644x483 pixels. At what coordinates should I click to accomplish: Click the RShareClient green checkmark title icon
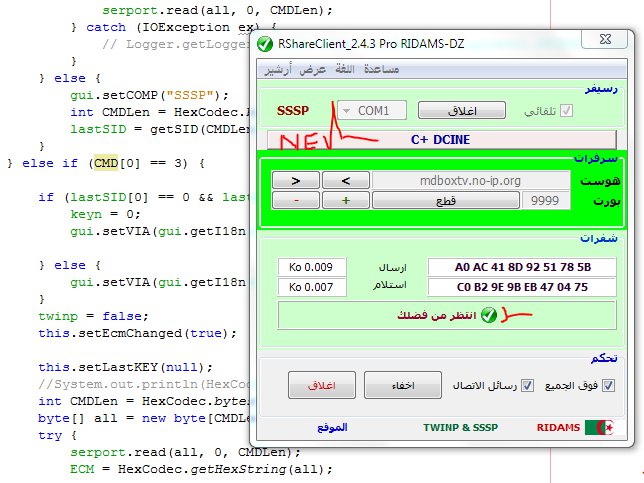tap(265, 44)
